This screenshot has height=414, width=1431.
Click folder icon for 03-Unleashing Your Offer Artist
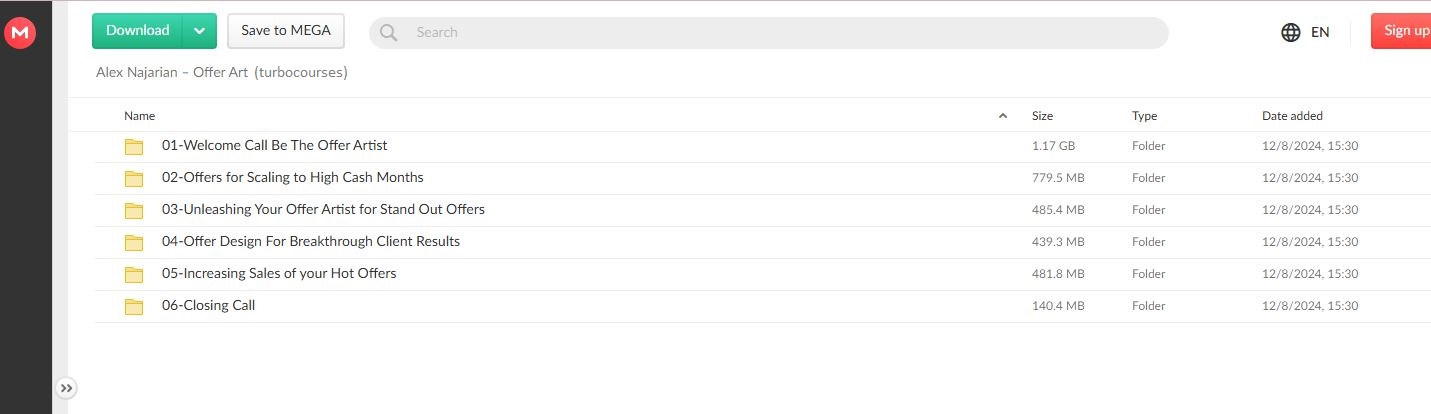pyautogui.click(x=134, y=211)
